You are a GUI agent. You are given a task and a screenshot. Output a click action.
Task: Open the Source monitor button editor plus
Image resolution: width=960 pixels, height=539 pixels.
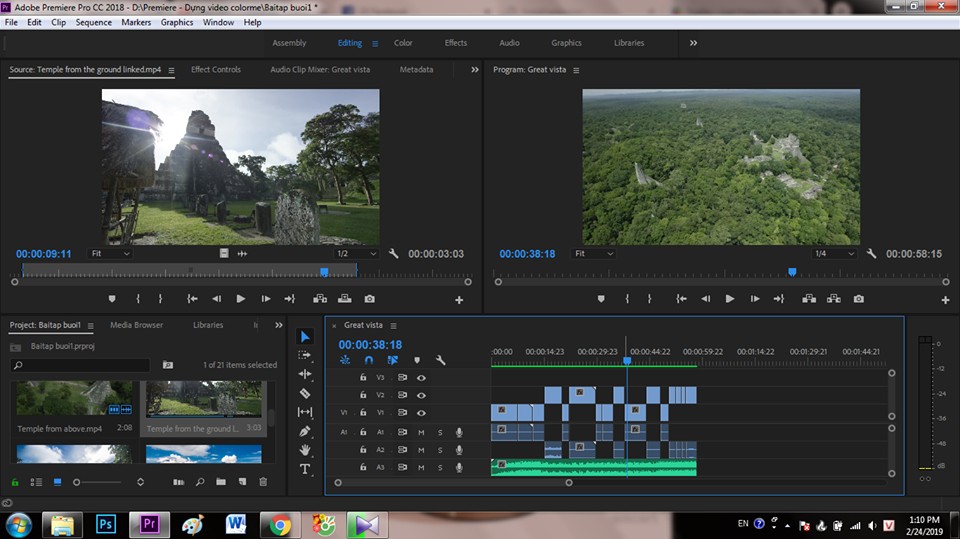pos(459,300)
